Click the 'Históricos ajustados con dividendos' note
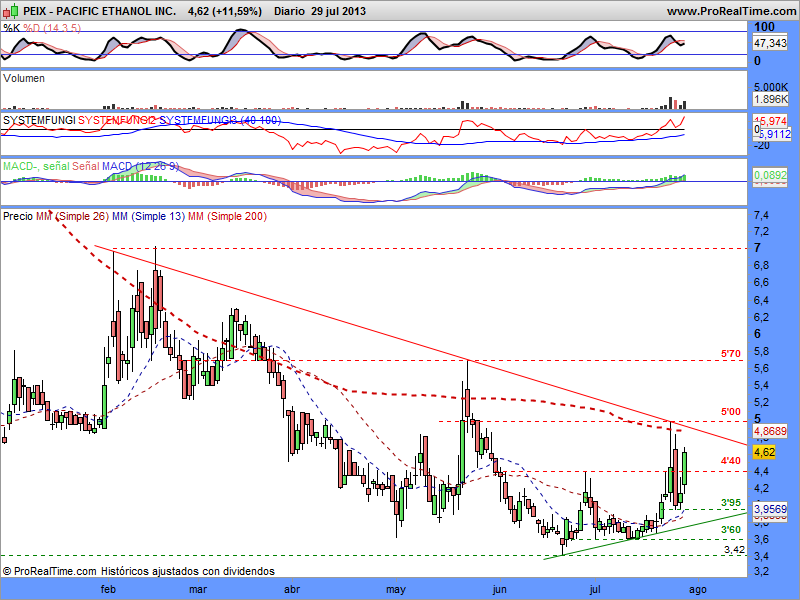 click(x=188, y=571)
